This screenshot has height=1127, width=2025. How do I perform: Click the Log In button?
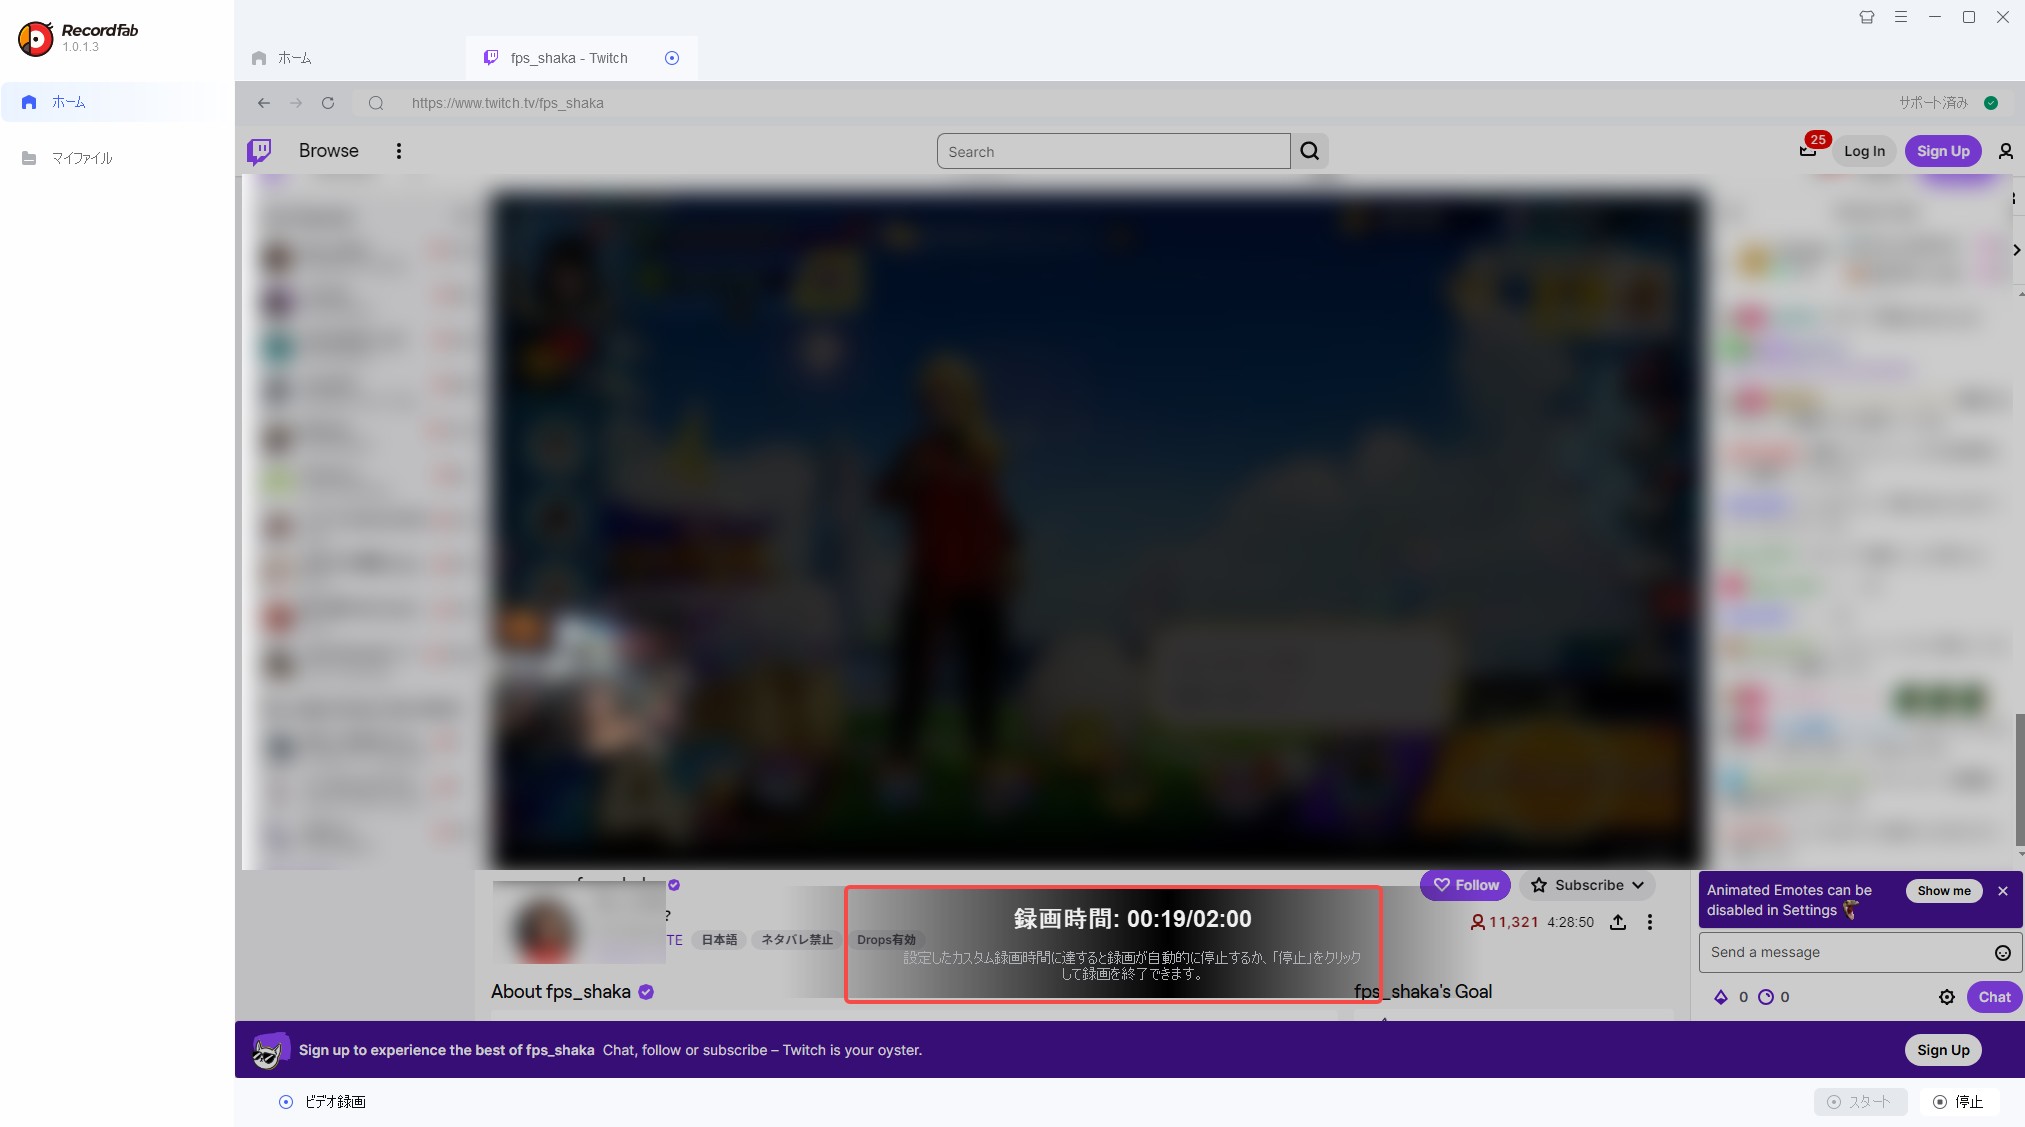pos(1864,151)
